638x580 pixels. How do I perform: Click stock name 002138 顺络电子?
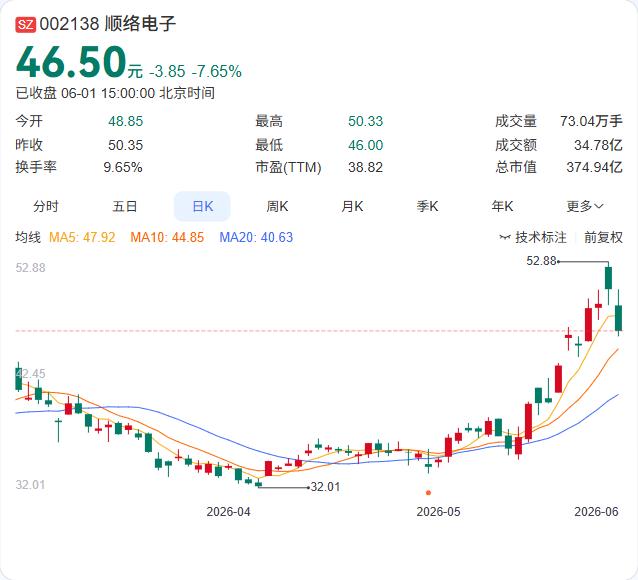tap(108, 24)
